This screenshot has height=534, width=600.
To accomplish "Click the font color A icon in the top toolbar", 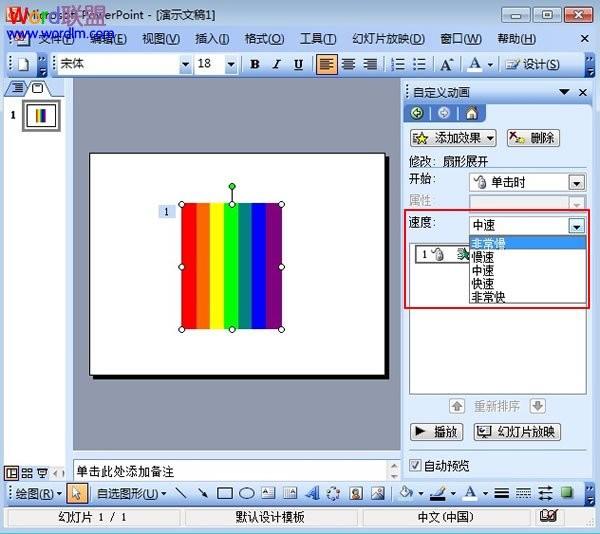I will tap(474, 64).
